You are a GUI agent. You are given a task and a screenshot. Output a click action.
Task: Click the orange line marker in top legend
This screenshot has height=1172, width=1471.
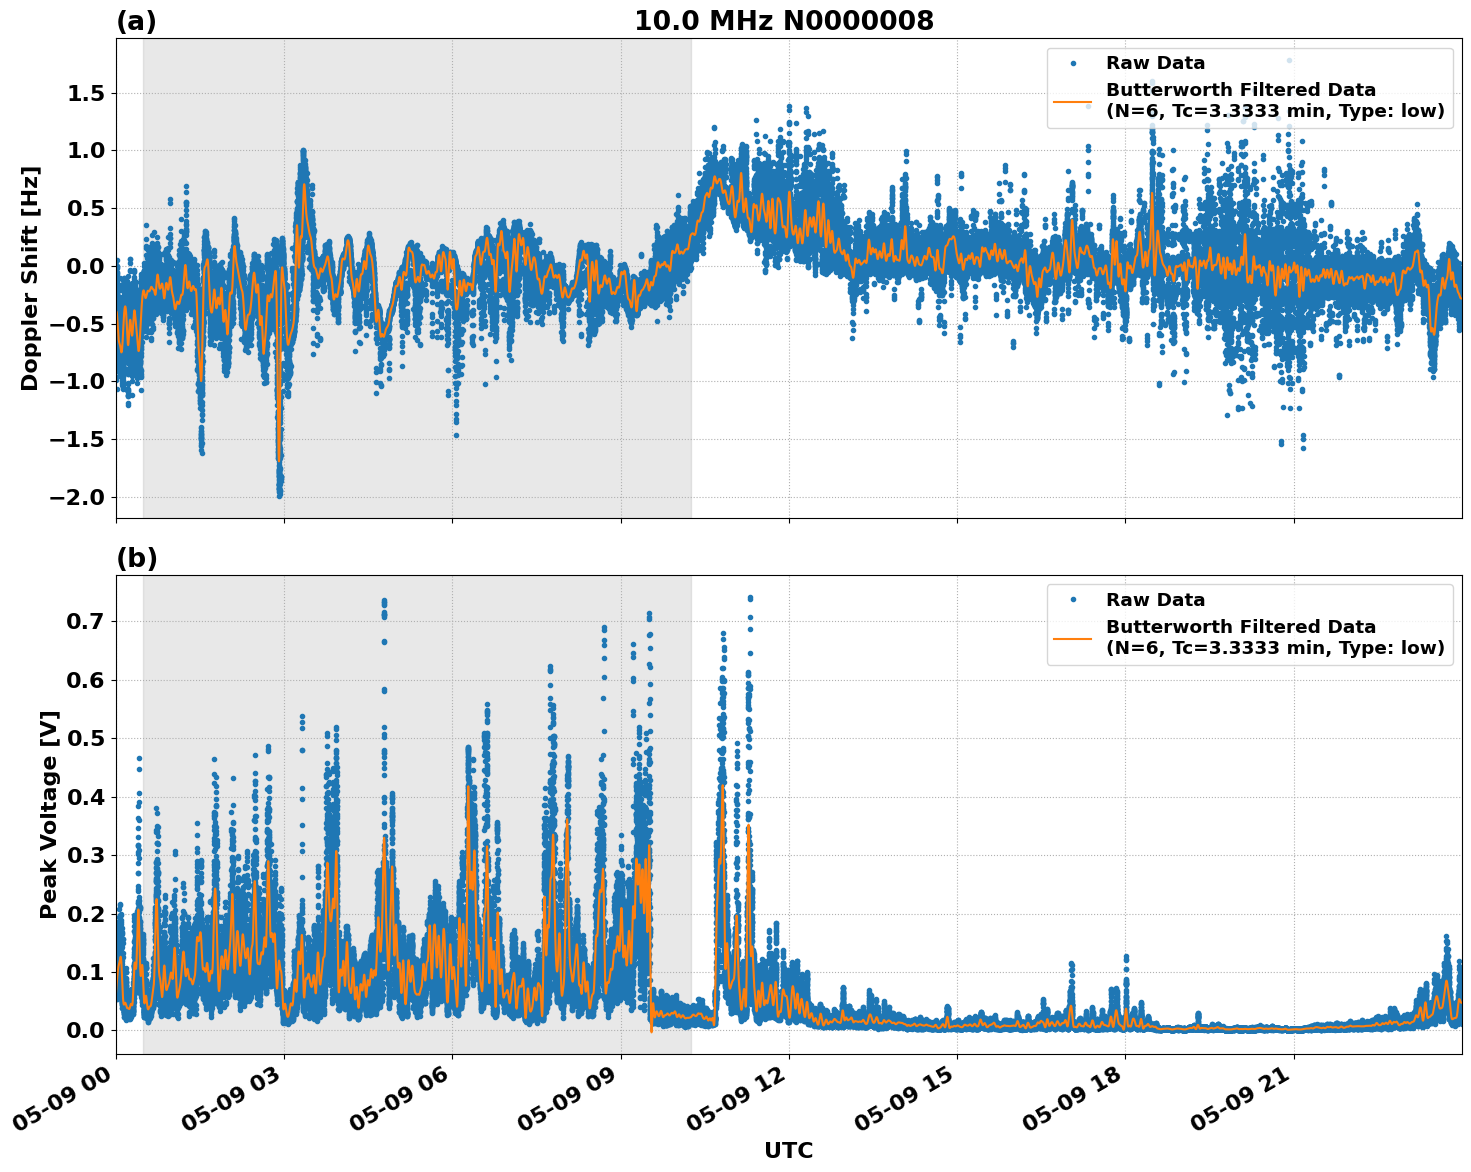[1073, 101]
